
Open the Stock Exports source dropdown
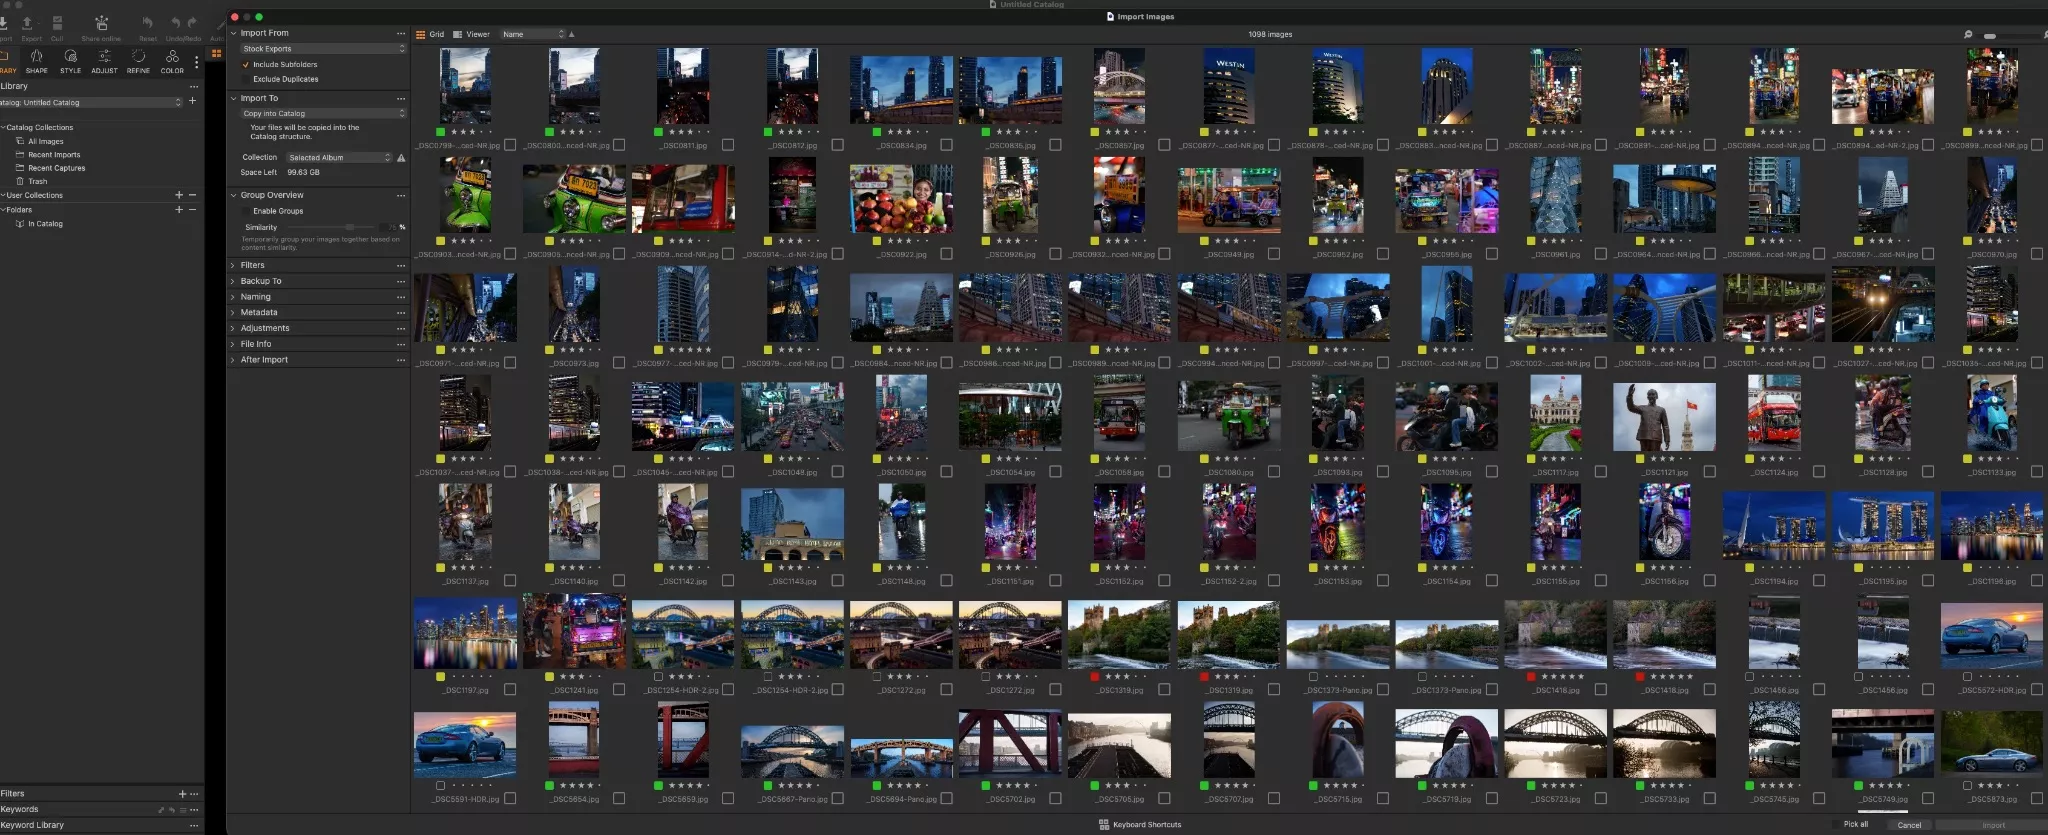pos(323,48)
